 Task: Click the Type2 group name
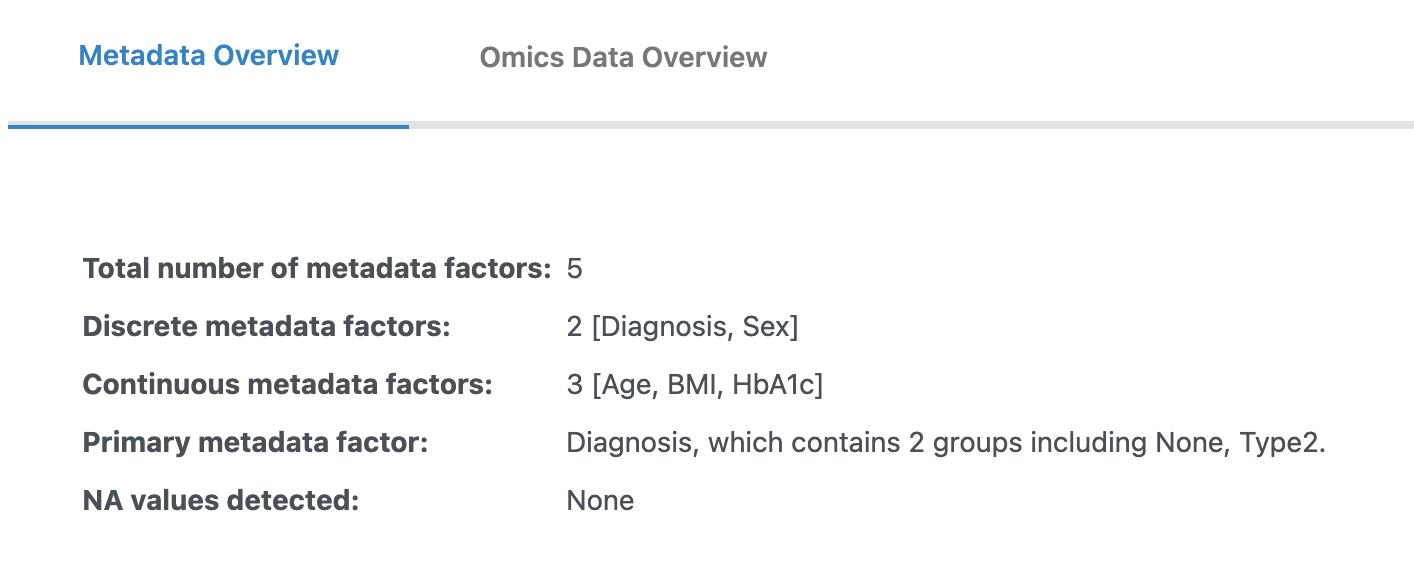coord(1281,442)
